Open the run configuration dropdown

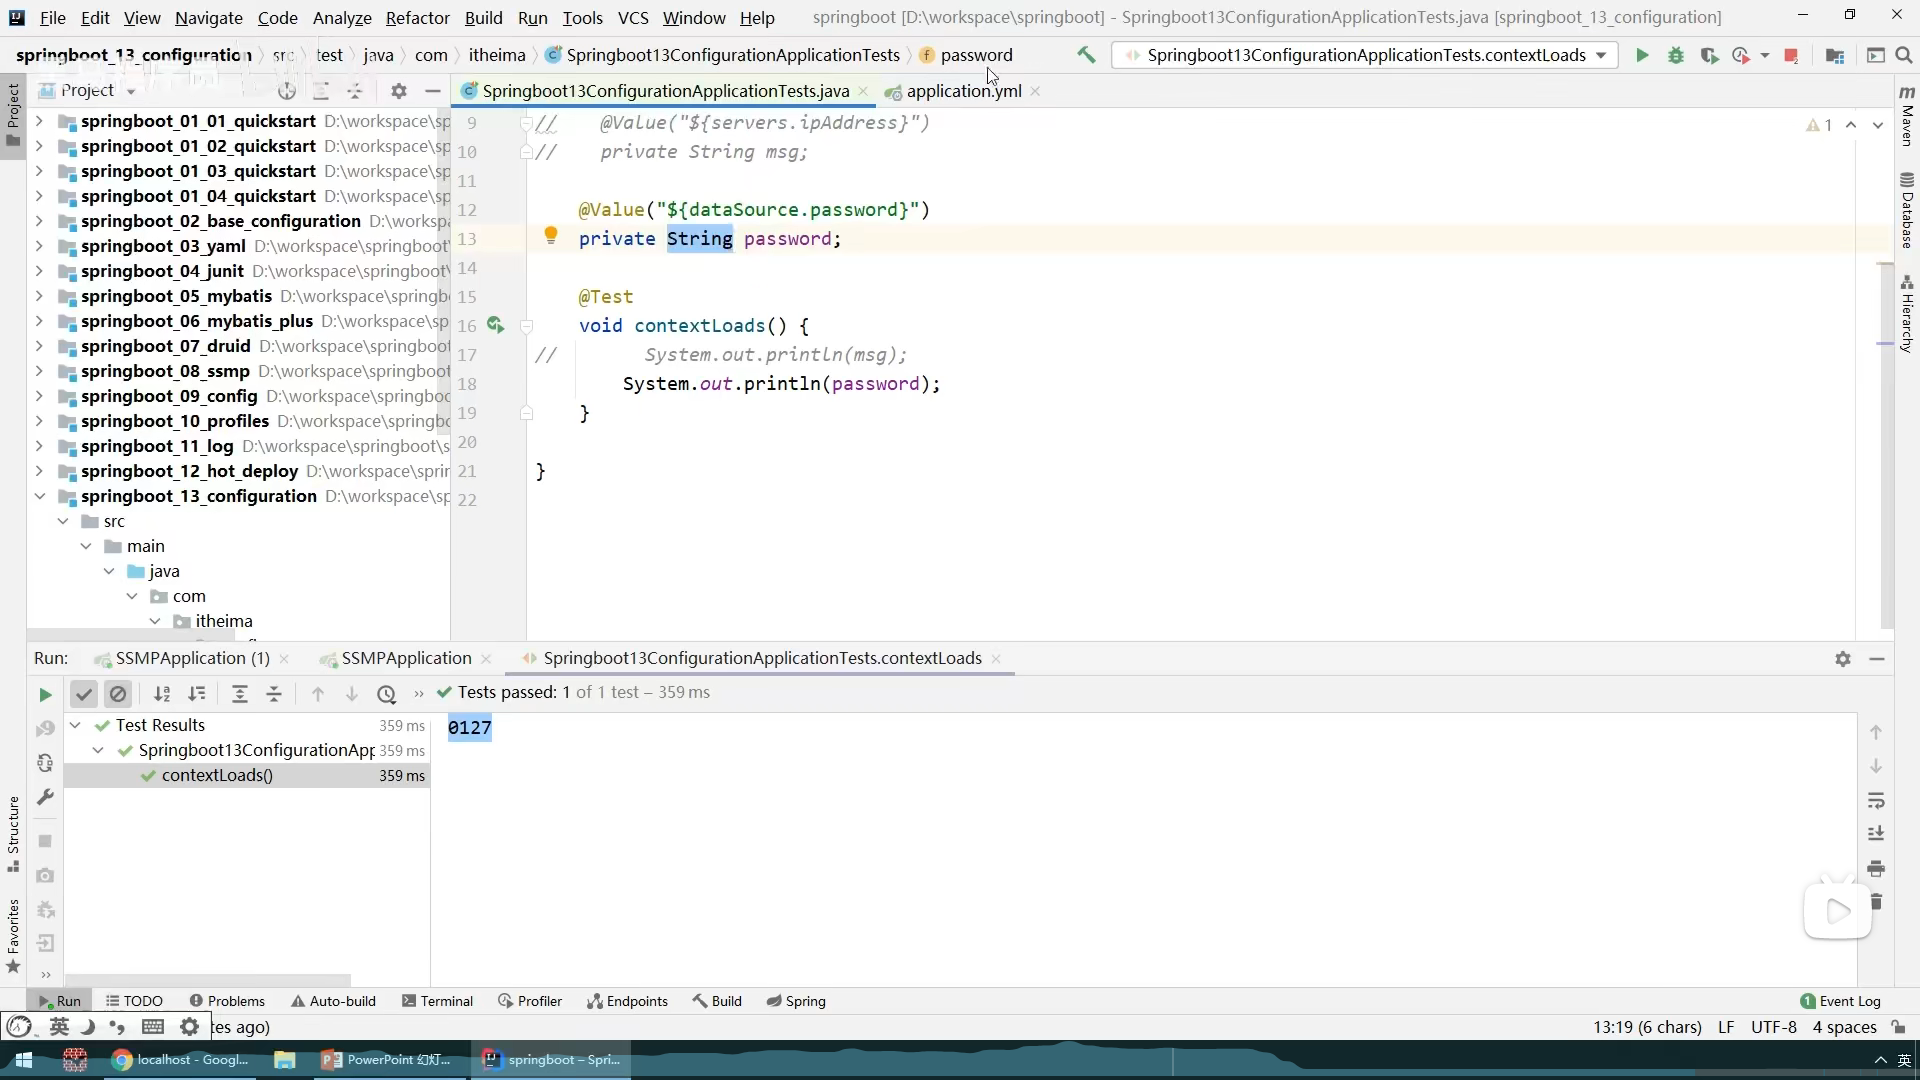[x=1601, y=56]
